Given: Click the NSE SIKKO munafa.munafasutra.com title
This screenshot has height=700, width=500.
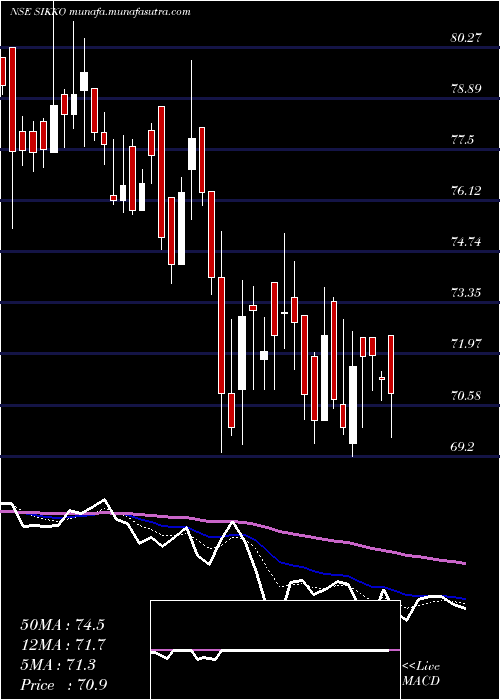Looking at the screenshot, I should 101,12.
